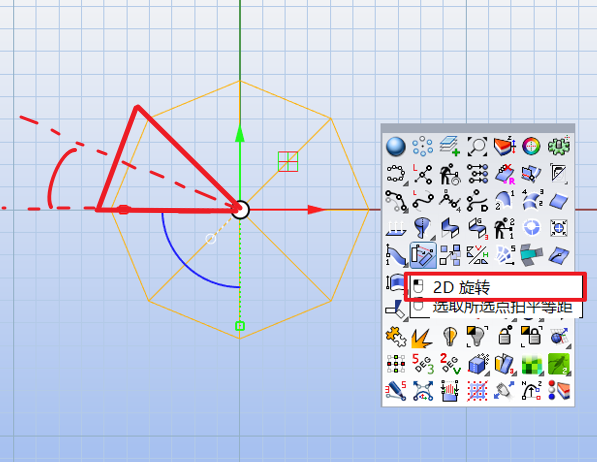
Task: Select the sweep rail icon marked 1
Action: click(x=396, y=255)
